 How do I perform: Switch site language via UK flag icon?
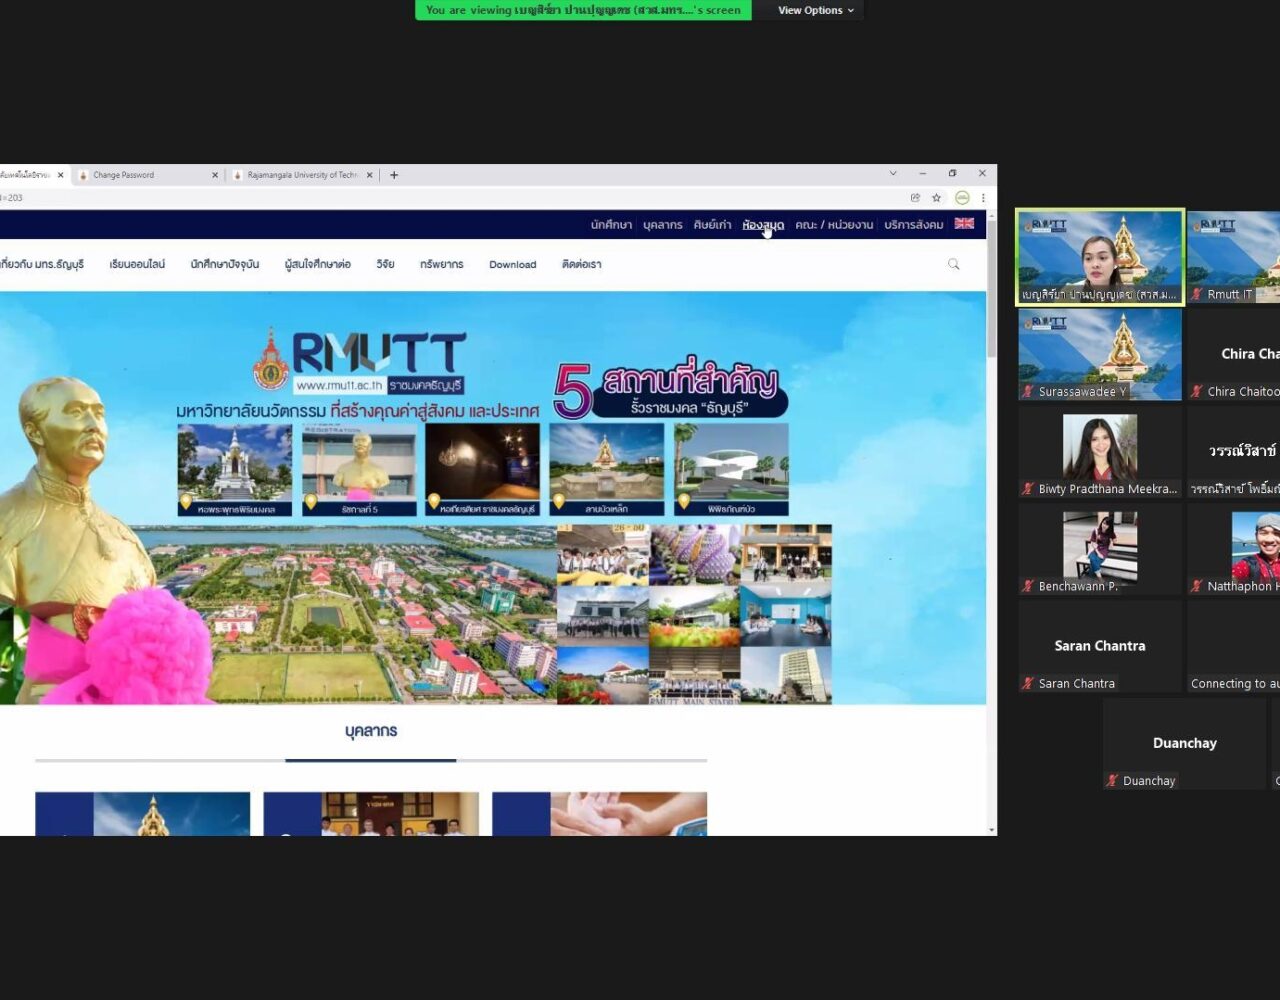click(964, 224)
